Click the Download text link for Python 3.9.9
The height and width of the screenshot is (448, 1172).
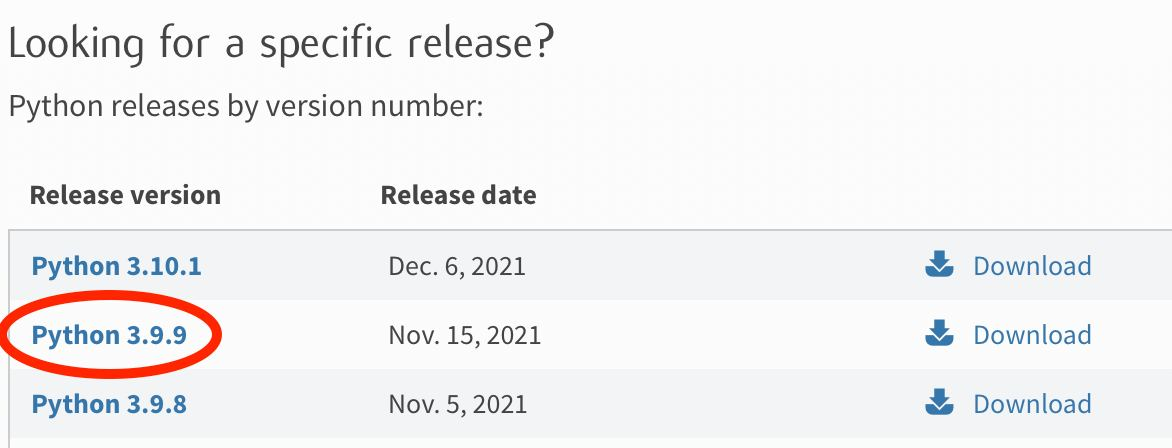(x=1031, y=334)
